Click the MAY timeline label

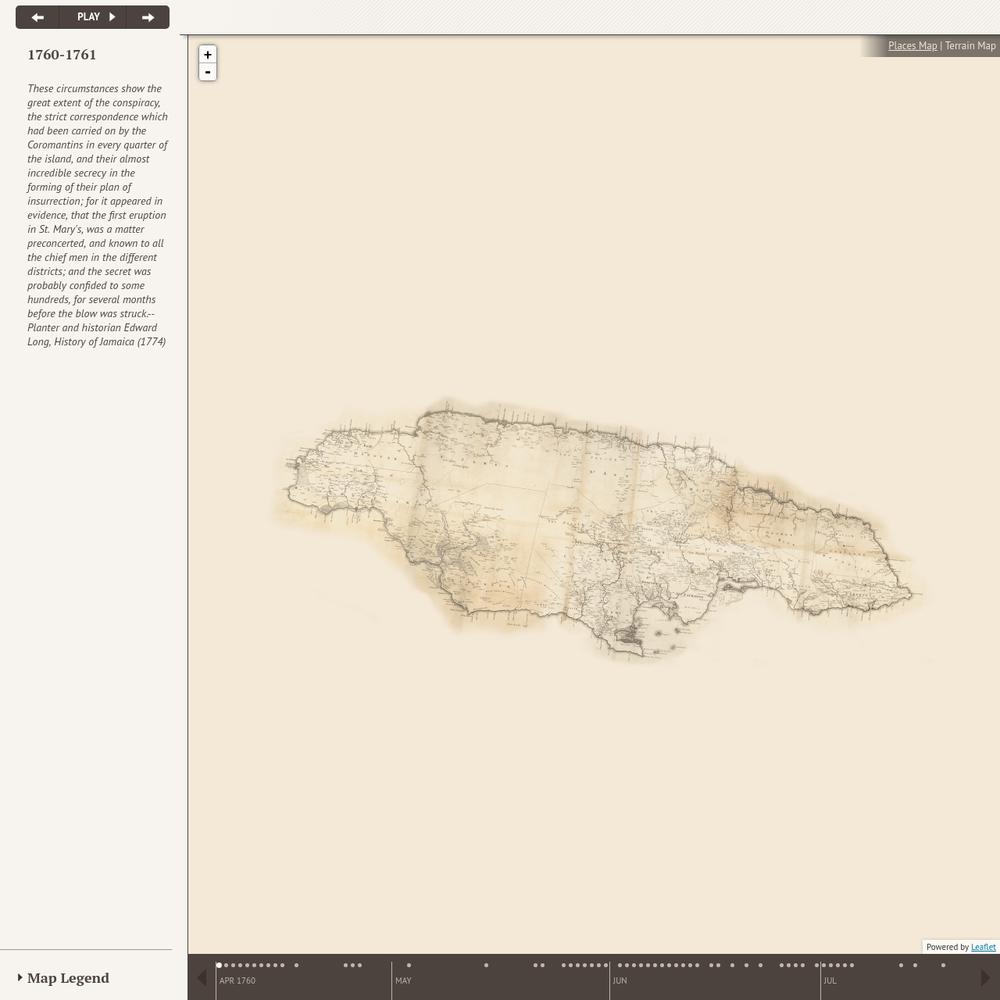pyautogui.click(x=403, y=980)
